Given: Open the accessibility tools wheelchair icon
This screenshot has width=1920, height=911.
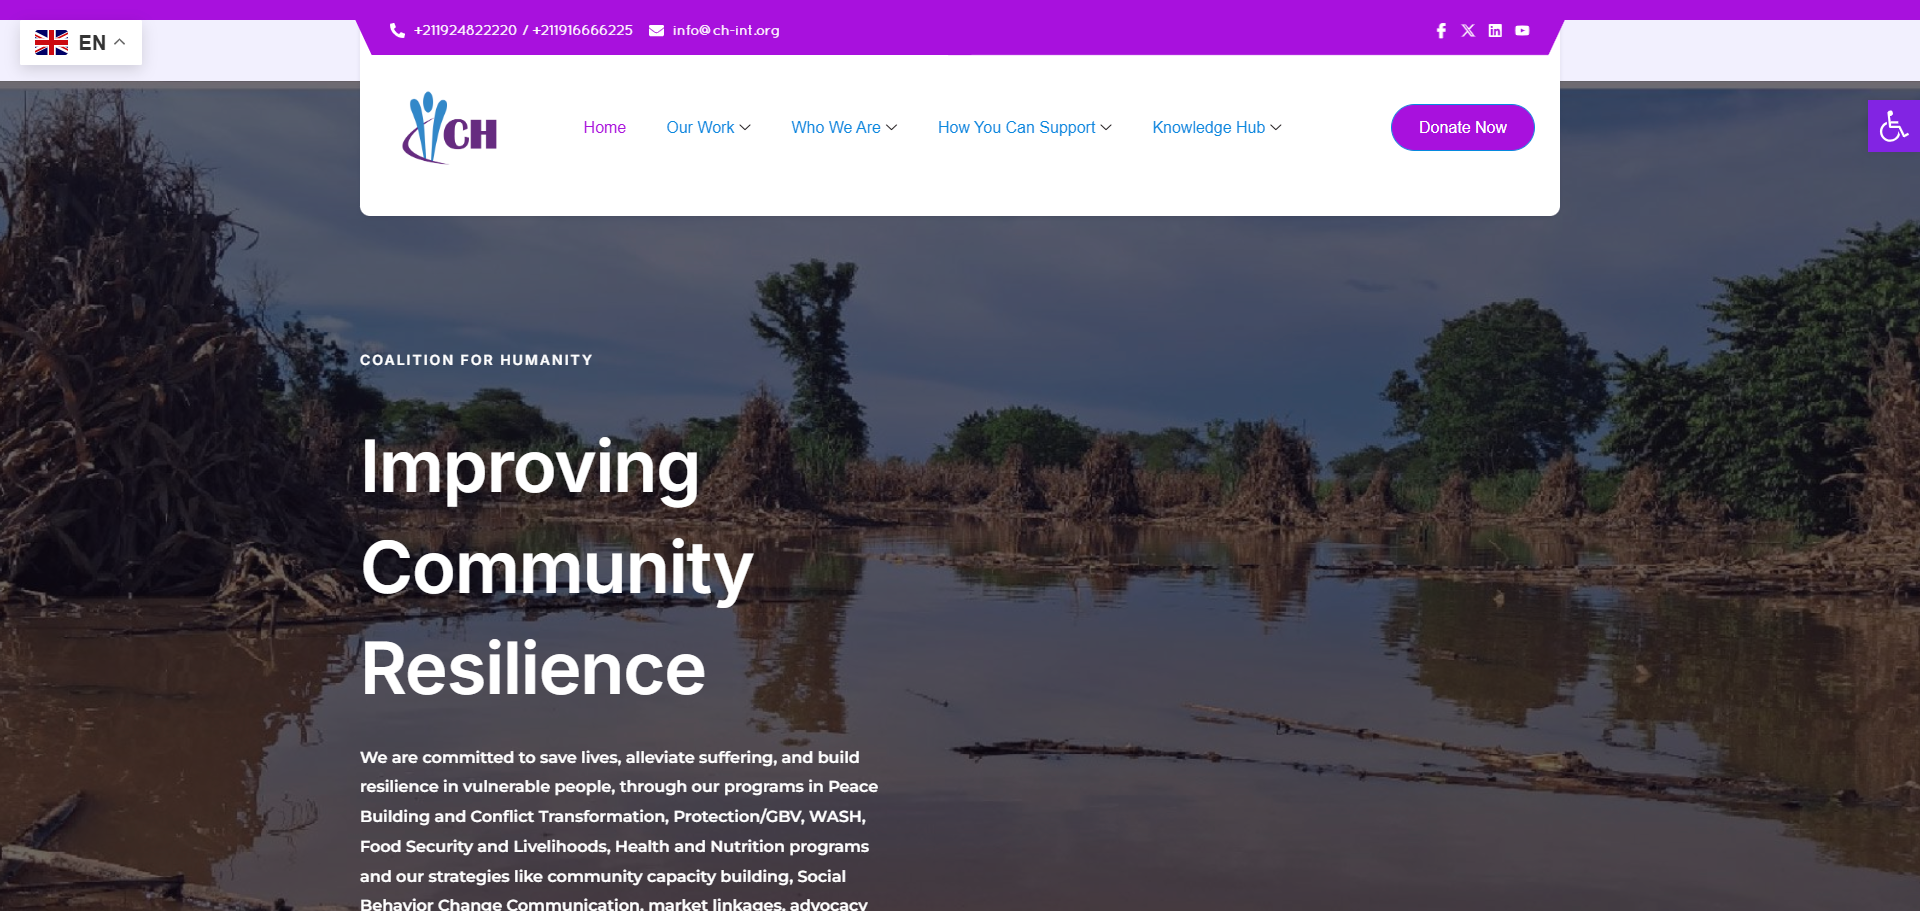Looking at the screenshot, I should click(1893, 126).
